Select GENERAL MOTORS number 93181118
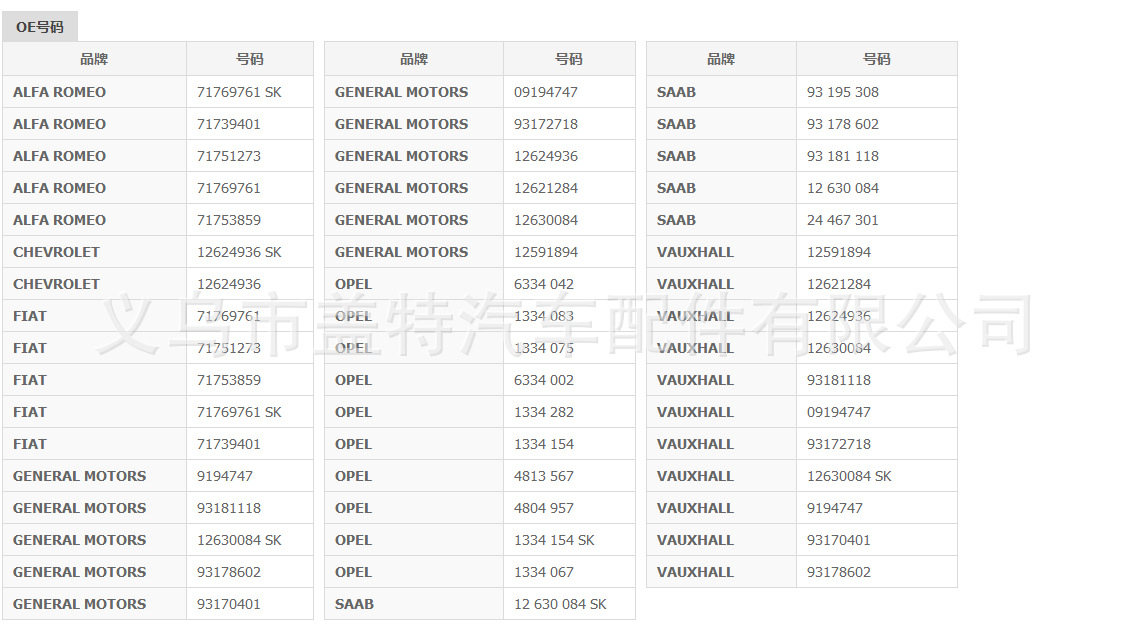1130x625 pixels. pos(228,508)
